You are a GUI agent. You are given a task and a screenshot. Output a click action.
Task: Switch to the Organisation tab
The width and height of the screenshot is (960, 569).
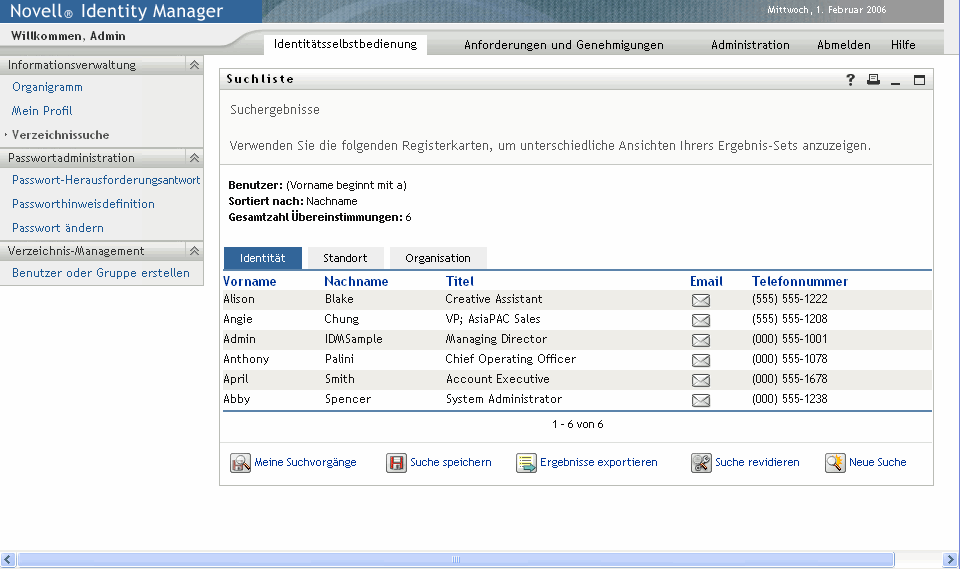point(438,258)
